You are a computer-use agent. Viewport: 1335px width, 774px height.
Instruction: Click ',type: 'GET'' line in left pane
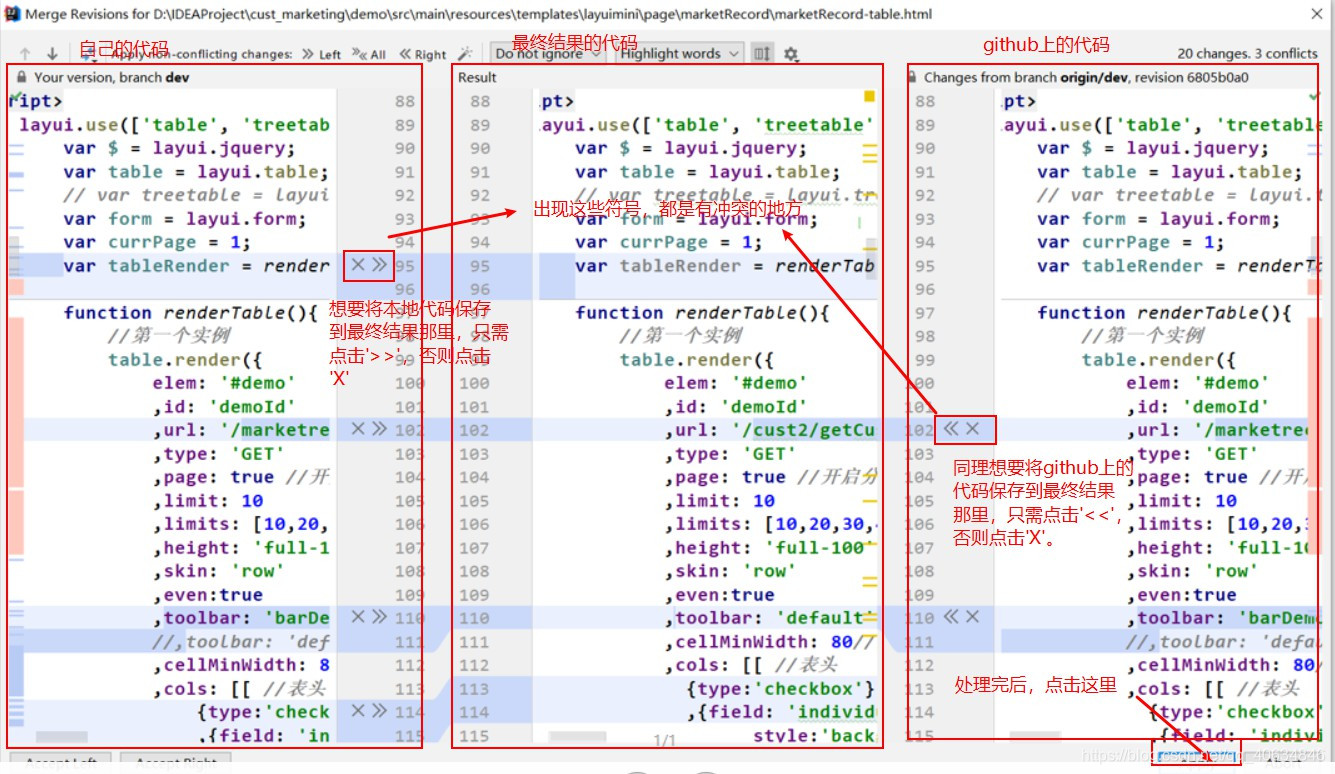tap(219, 454)
